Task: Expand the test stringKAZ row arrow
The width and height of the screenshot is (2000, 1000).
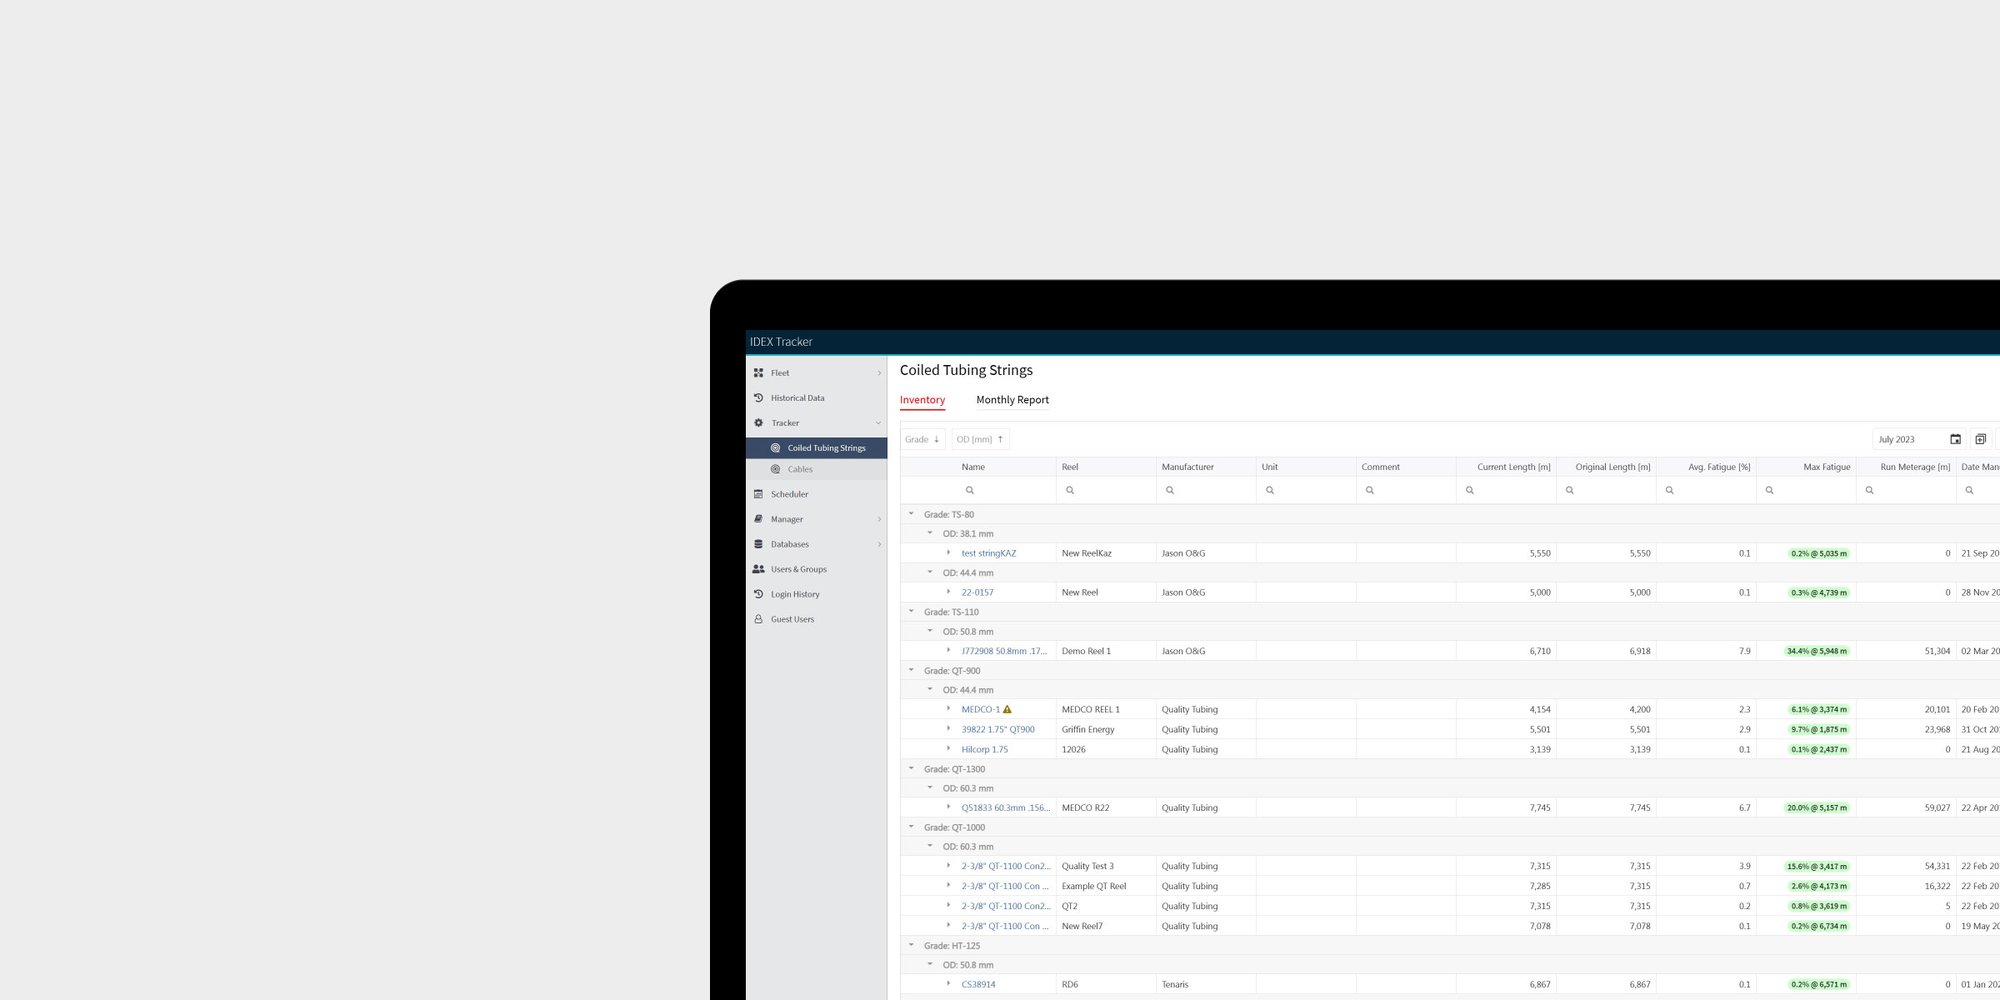Action: (x=949, y=552)
